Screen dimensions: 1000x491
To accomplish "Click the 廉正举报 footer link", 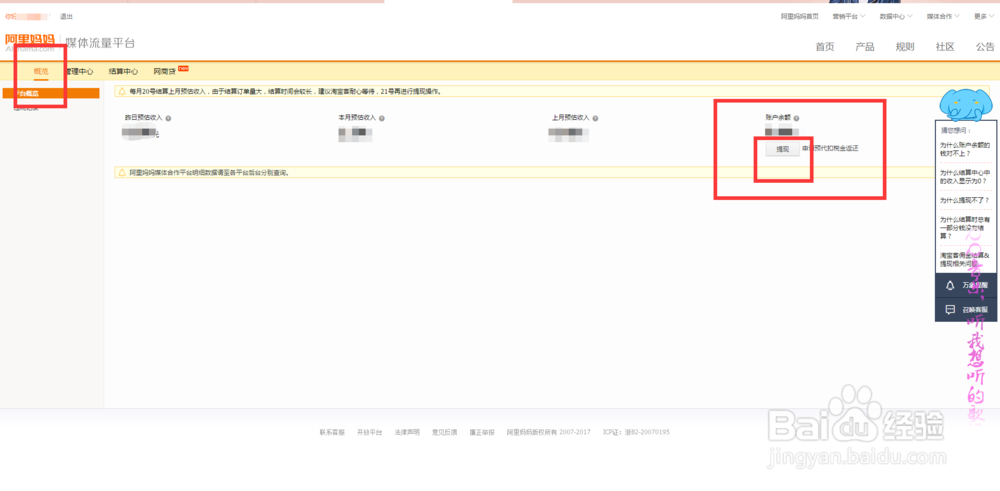I will [482, 432].
